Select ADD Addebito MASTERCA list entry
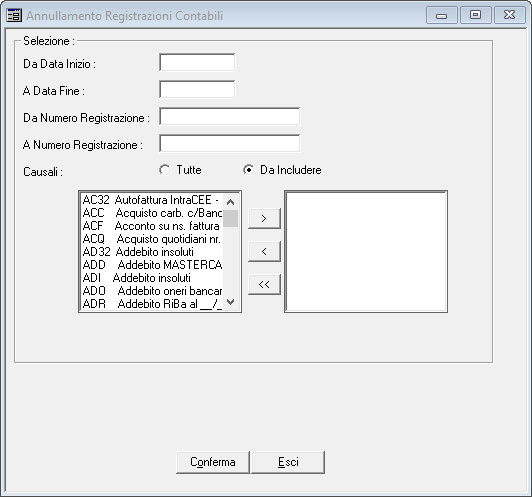532x497 pixels. coord(152,265)
